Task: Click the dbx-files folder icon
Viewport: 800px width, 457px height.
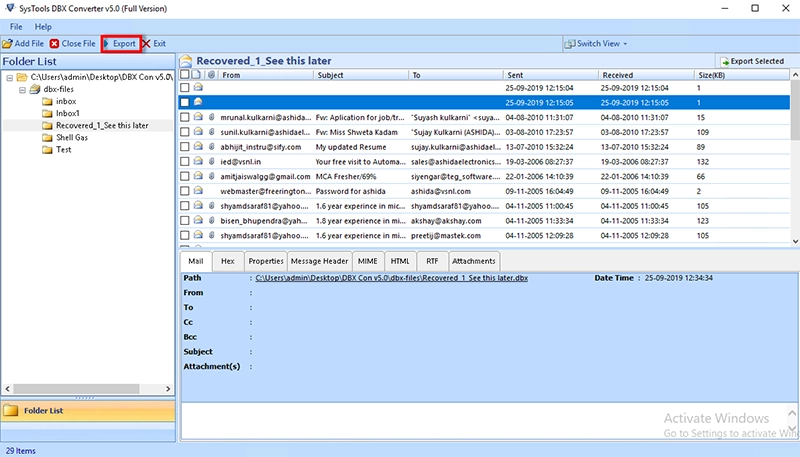Action: pyautogui.click(x=35, y=89)
